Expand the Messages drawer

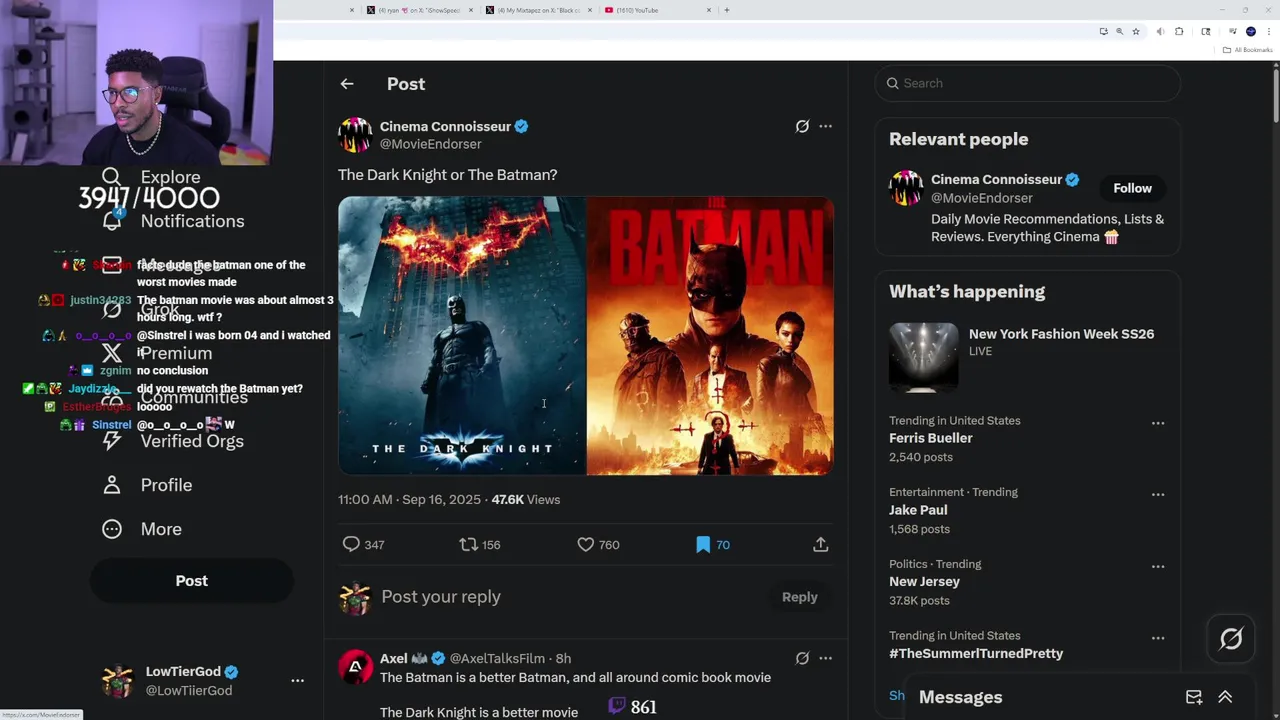[x=1225, y=697]
